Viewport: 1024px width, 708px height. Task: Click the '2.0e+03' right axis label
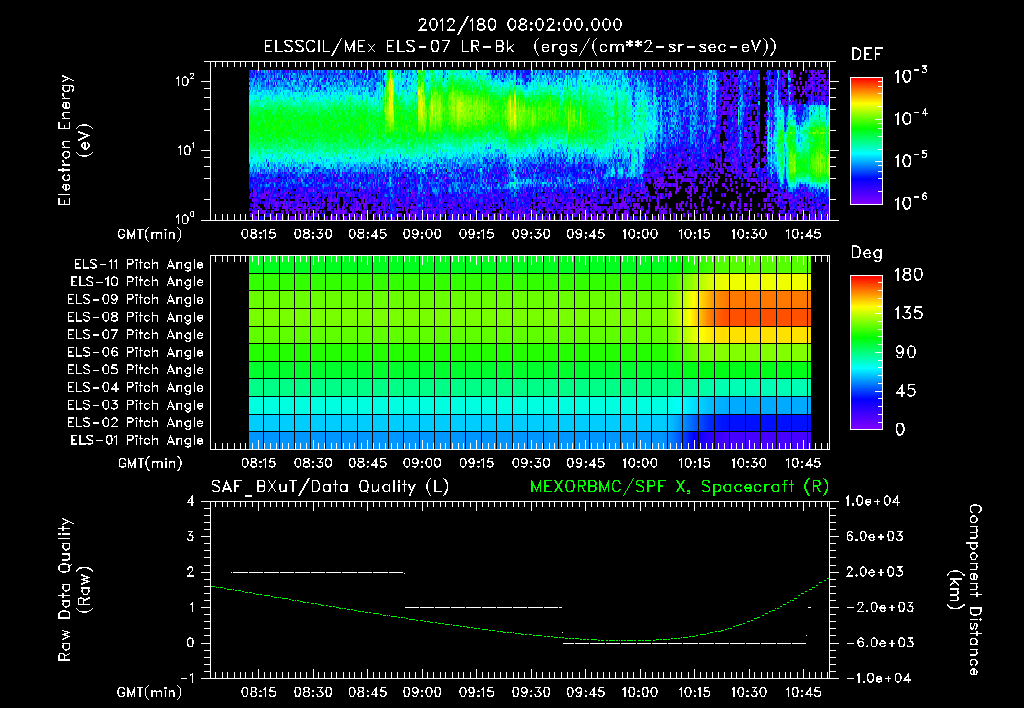[874, 572]
